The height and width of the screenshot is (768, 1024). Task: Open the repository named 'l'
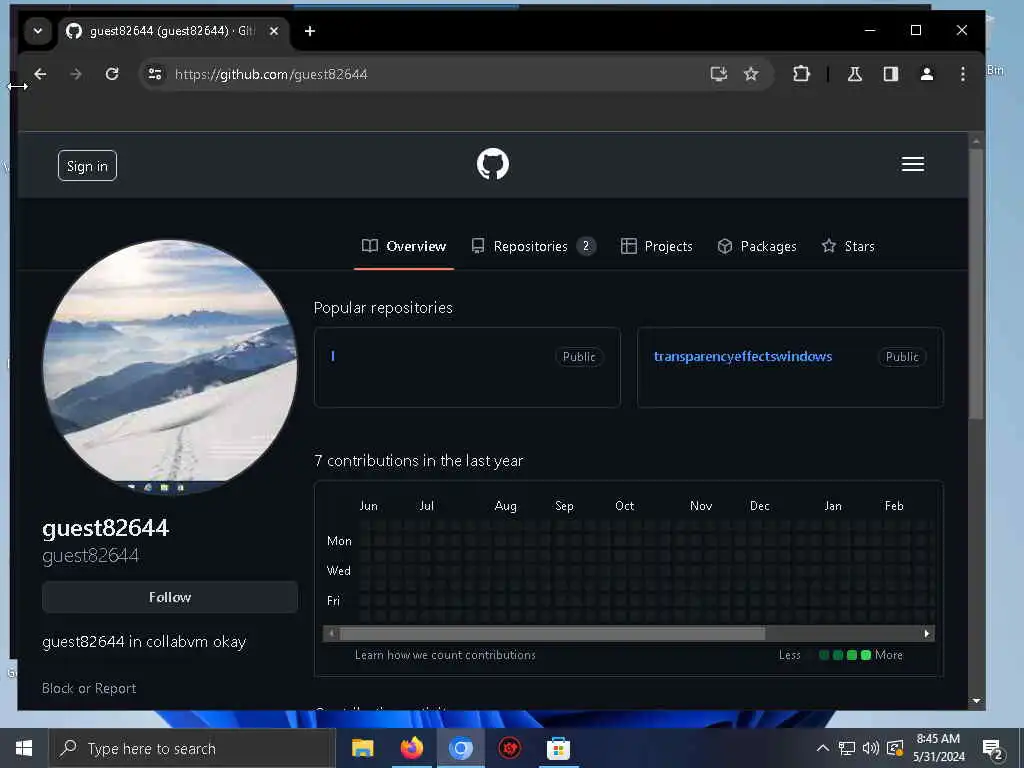[x=333, y=356]
